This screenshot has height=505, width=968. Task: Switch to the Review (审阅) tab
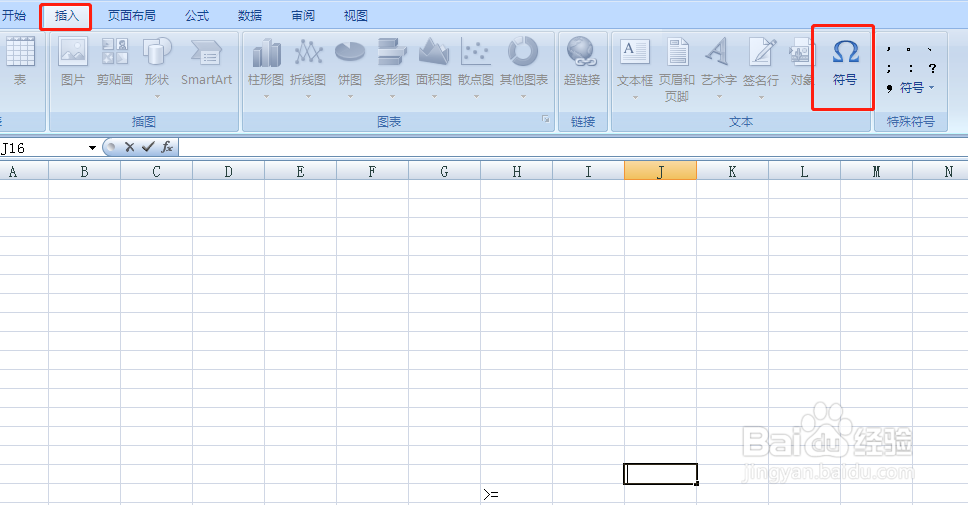pyautogui.click(x=303, y=15)
